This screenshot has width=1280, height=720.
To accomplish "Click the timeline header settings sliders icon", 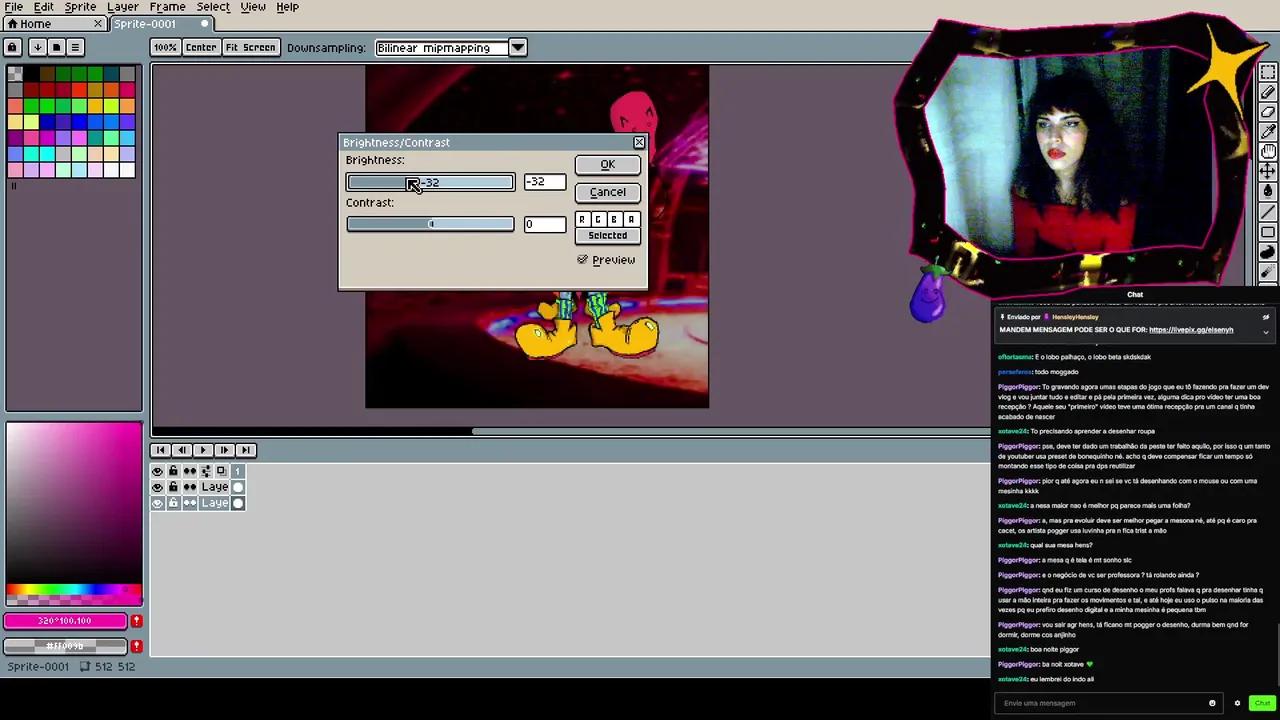I will coord(205,471).
